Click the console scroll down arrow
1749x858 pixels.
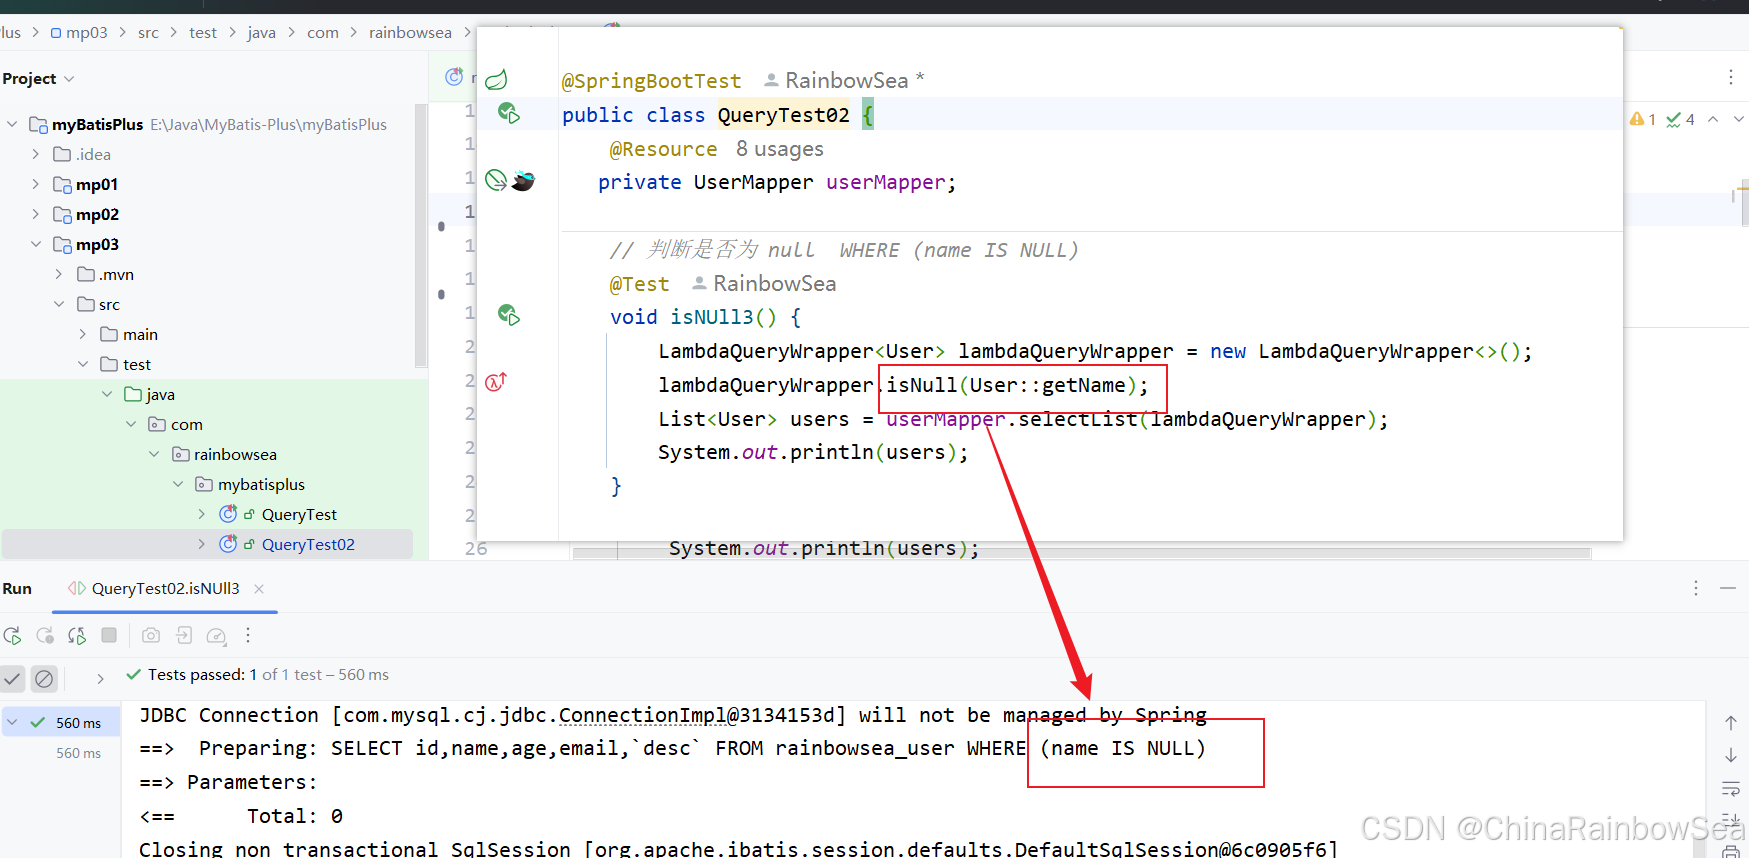point(1731,755)
